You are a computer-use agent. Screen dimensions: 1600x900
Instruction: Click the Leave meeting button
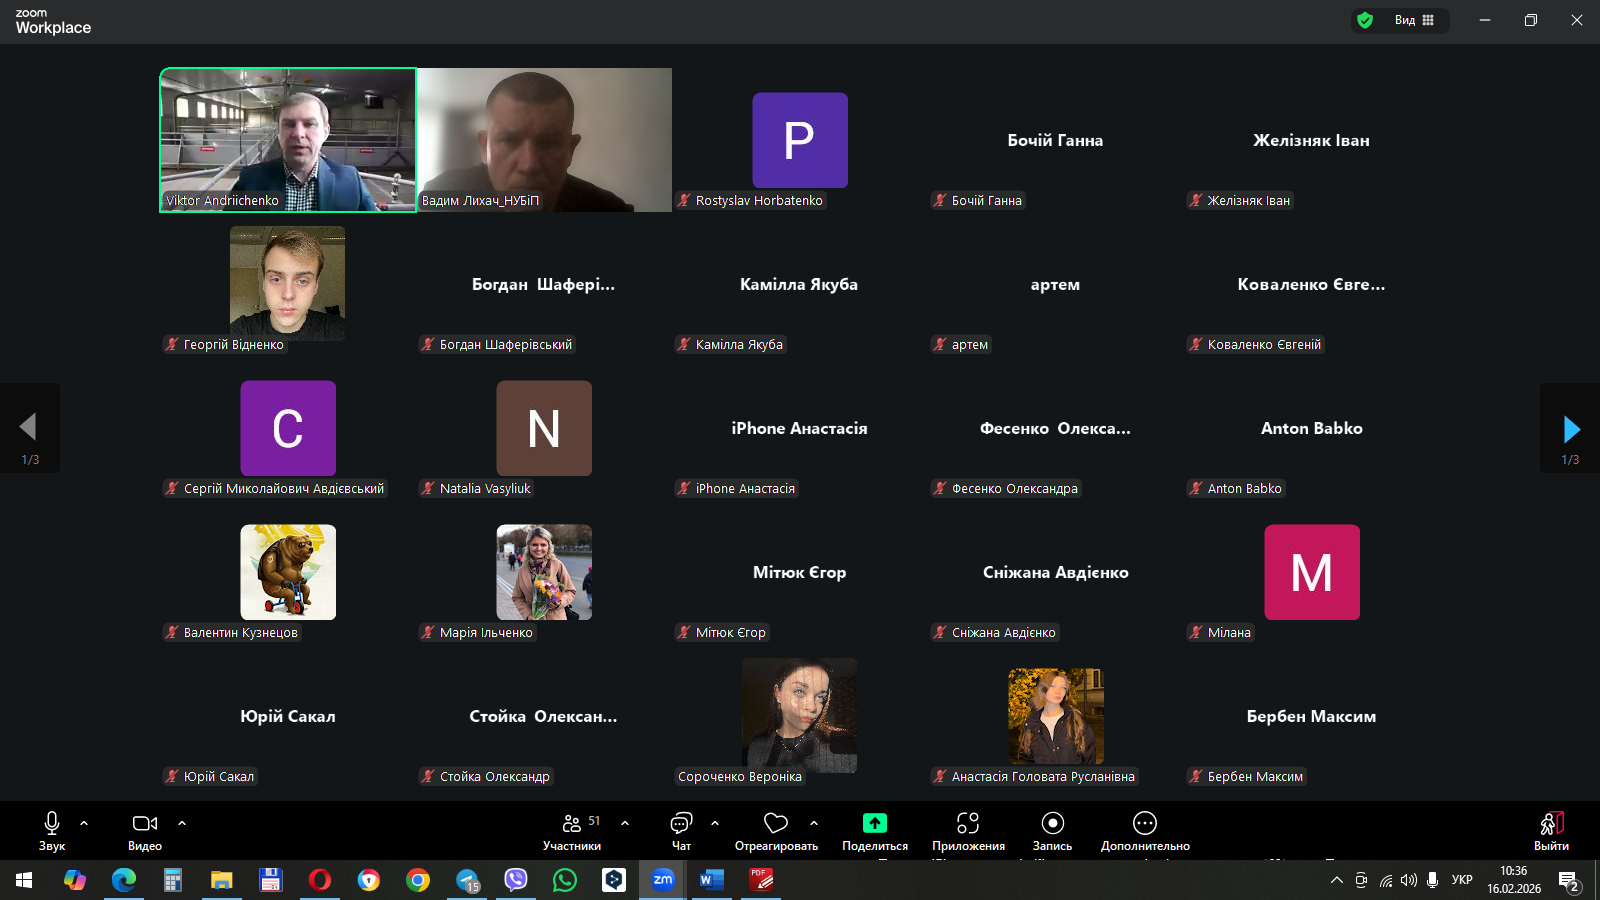1551,831
